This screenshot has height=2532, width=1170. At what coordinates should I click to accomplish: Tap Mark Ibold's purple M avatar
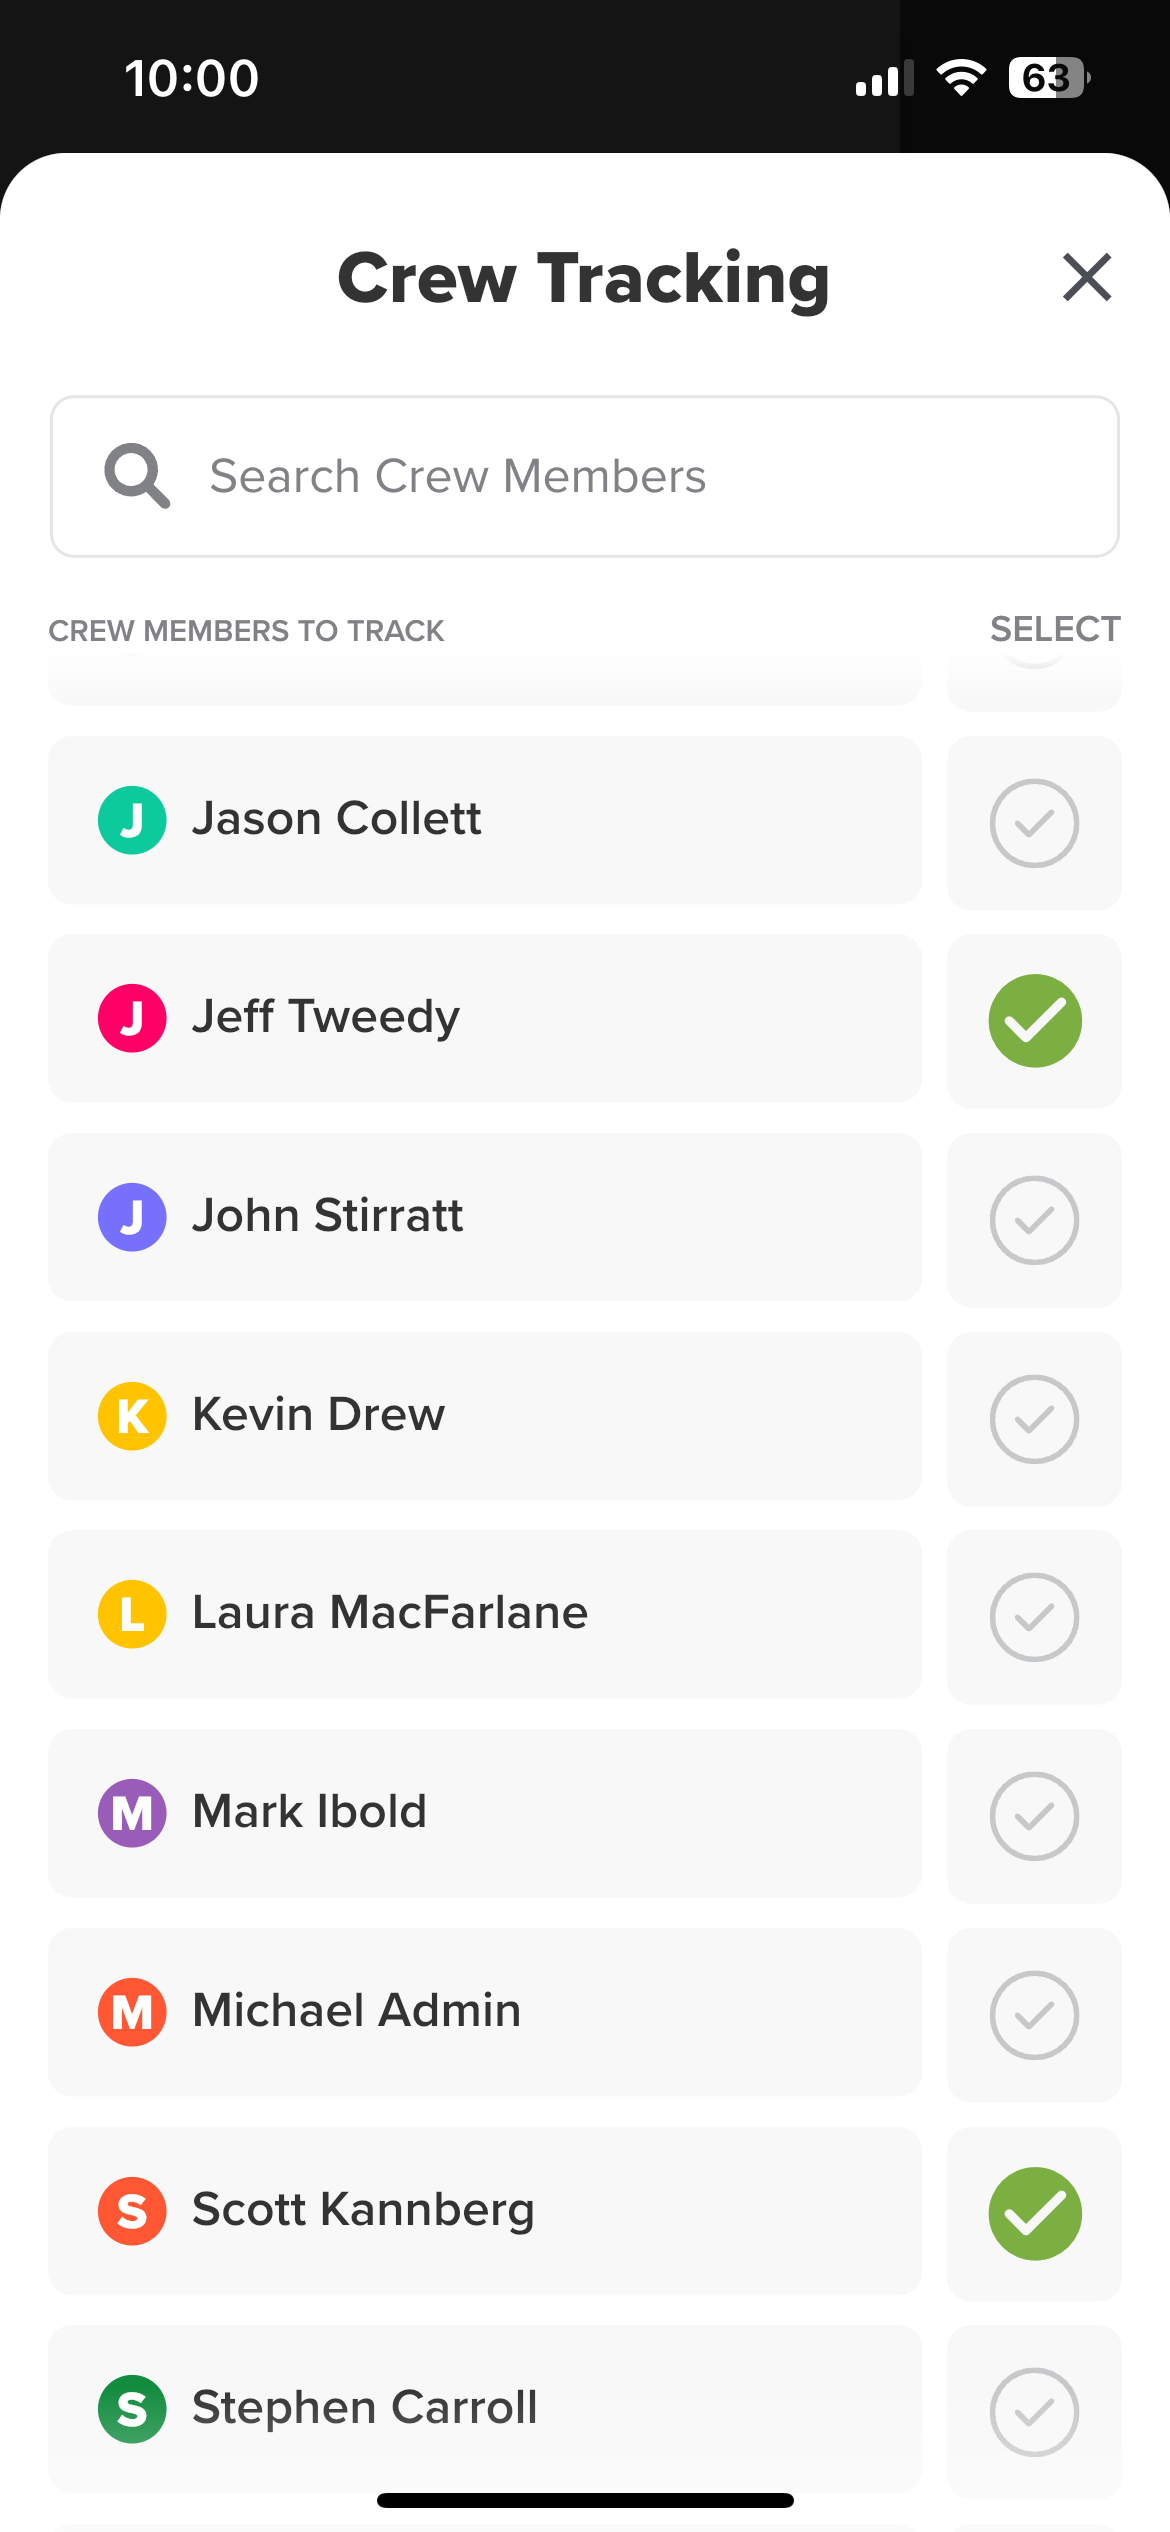tap(132, 1813)
